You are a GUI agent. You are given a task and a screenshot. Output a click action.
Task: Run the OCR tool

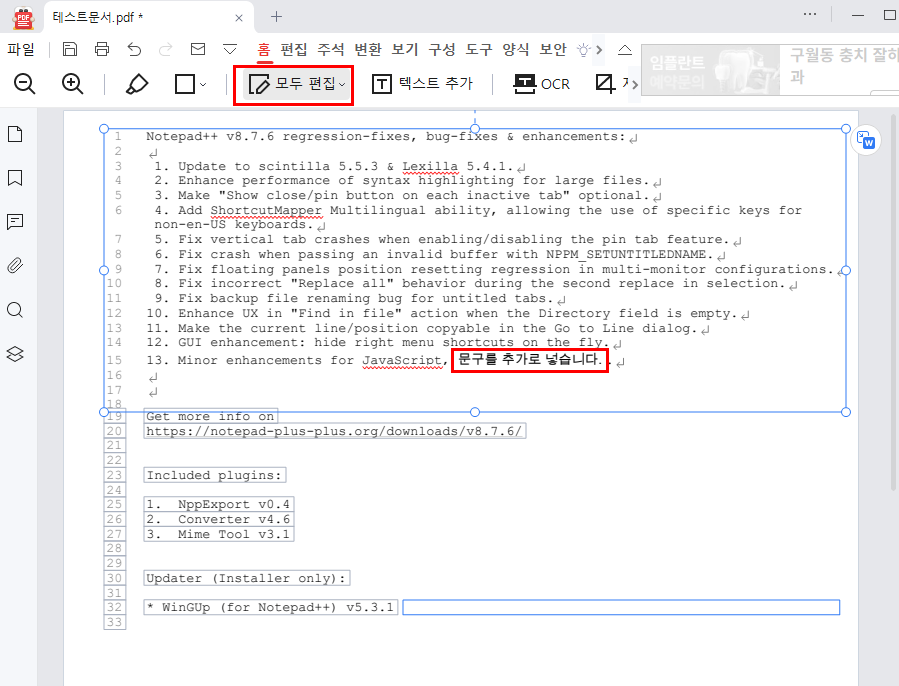[541, 84]
